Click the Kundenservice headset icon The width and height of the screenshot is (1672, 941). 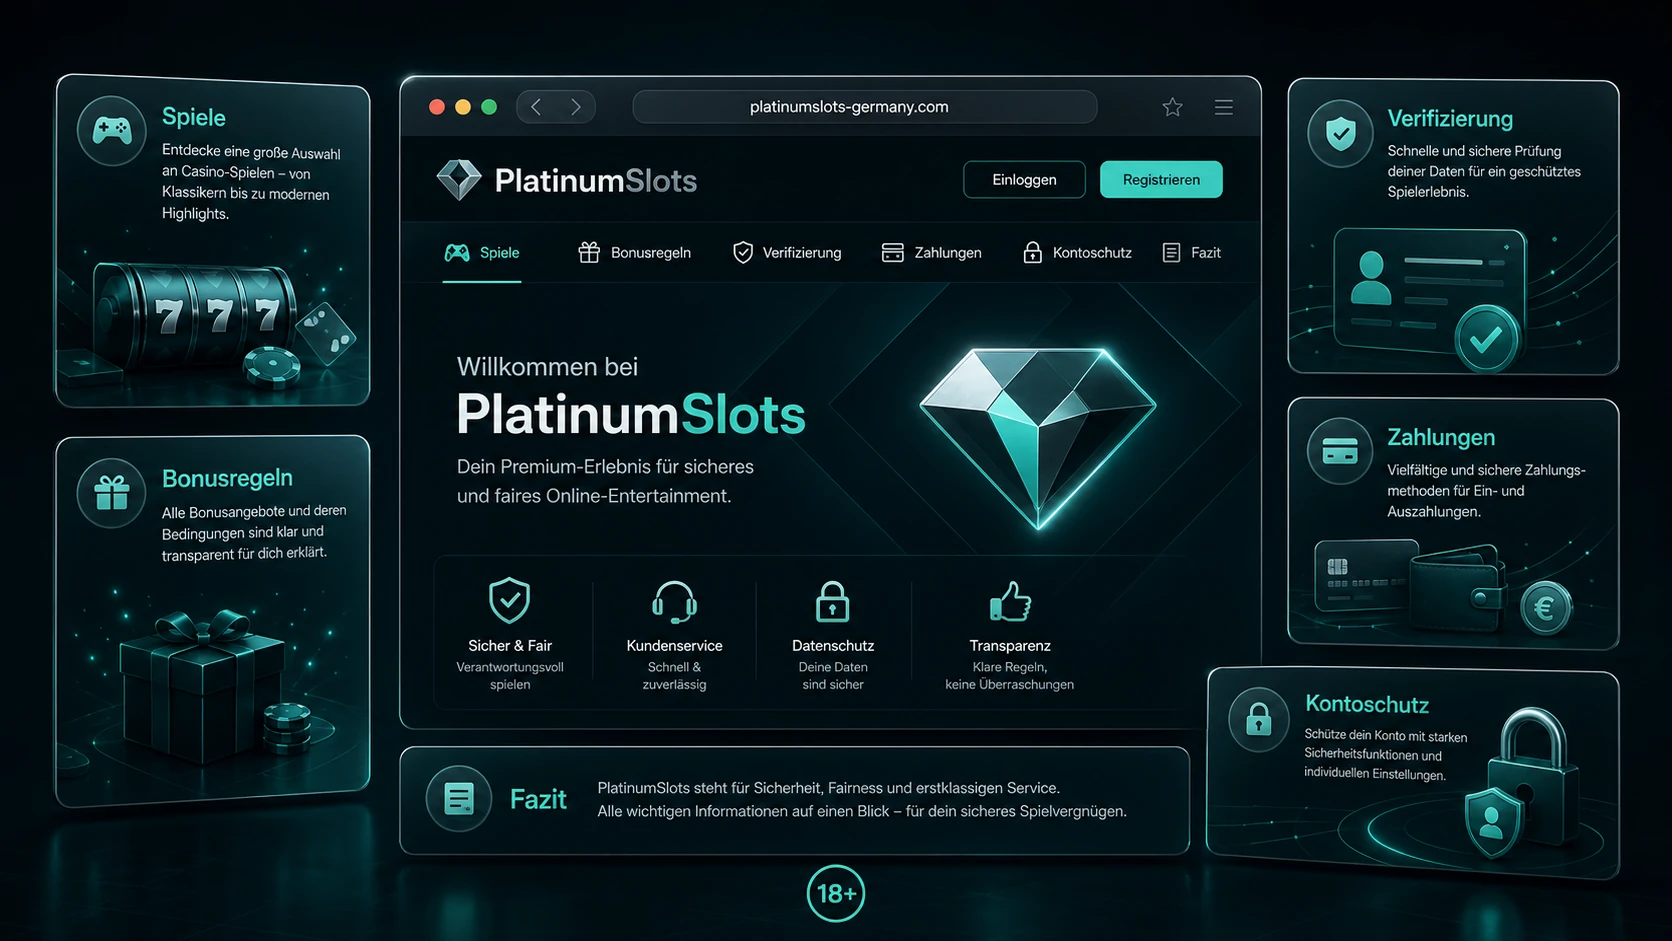click(674, 602)
